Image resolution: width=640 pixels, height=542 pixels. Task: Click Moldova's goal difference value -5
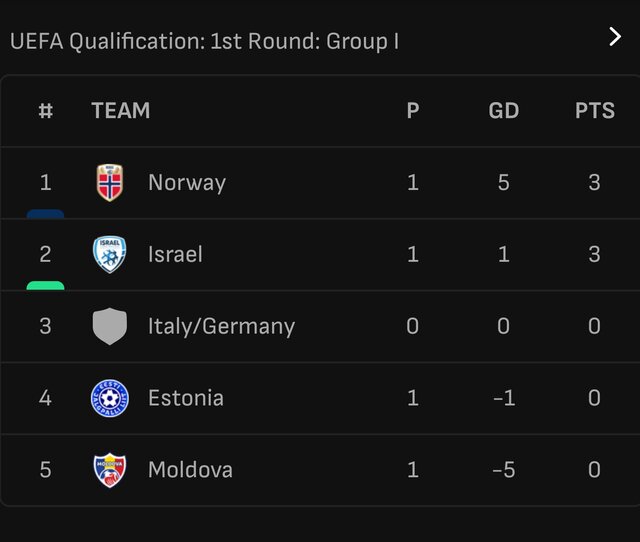pos(503,470)
